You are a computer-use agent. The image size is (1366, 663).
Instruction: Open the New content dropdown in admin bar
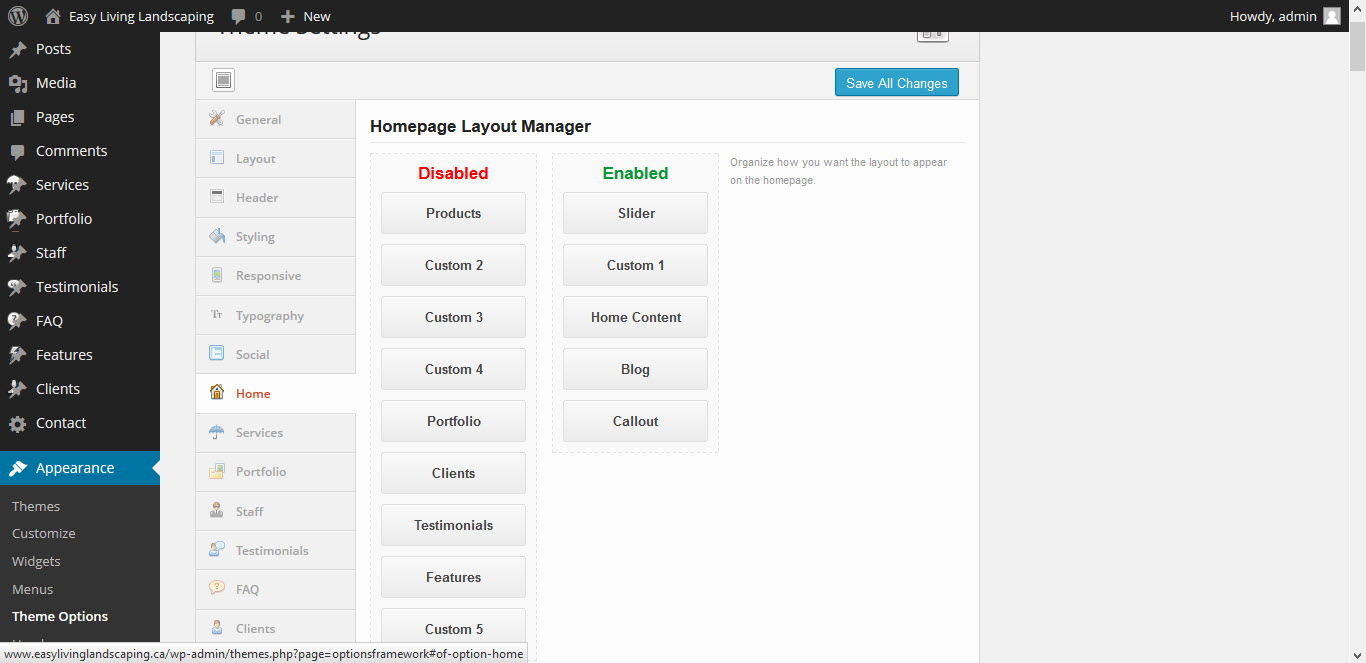click(x=306, y=16)
